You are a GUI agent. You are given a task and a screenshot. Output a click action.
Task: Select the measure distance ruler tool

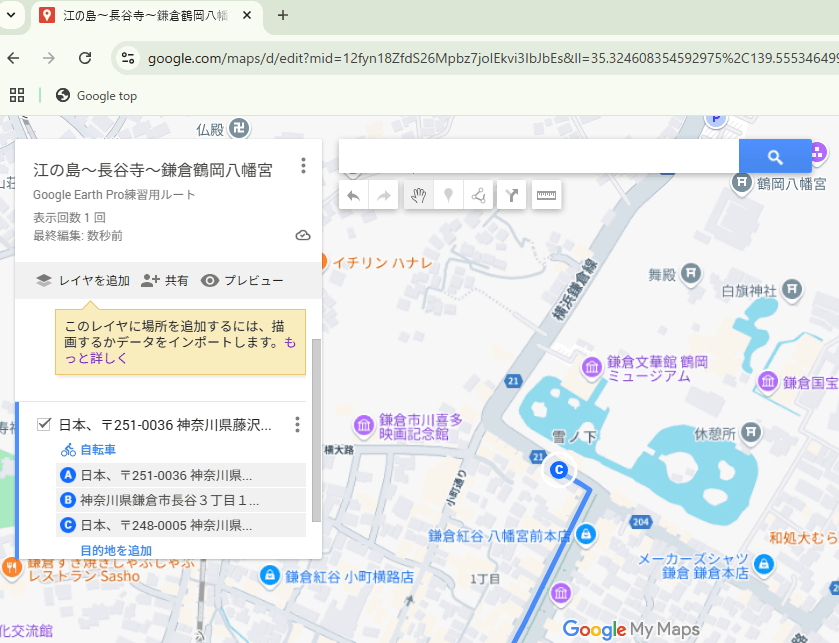point(546,196)
